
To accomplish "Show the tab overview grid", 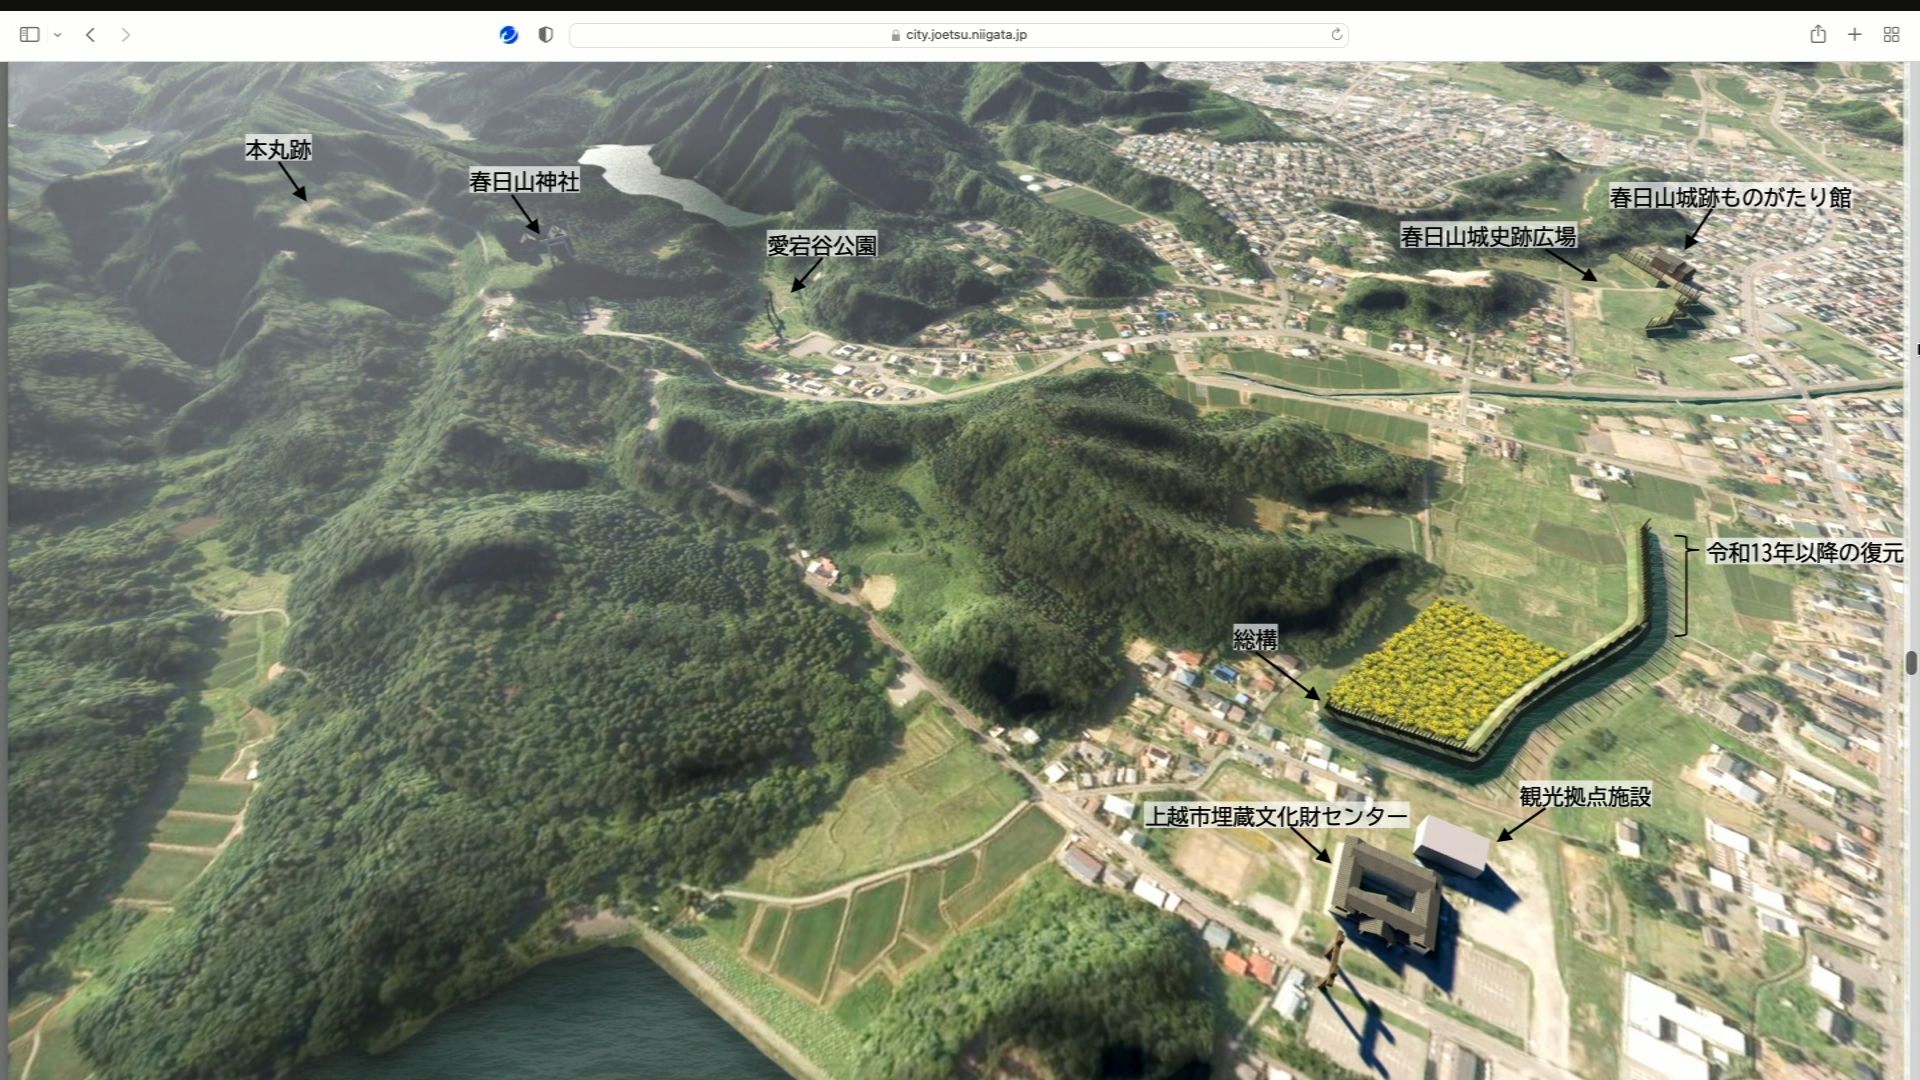I will click(1891, 35).
